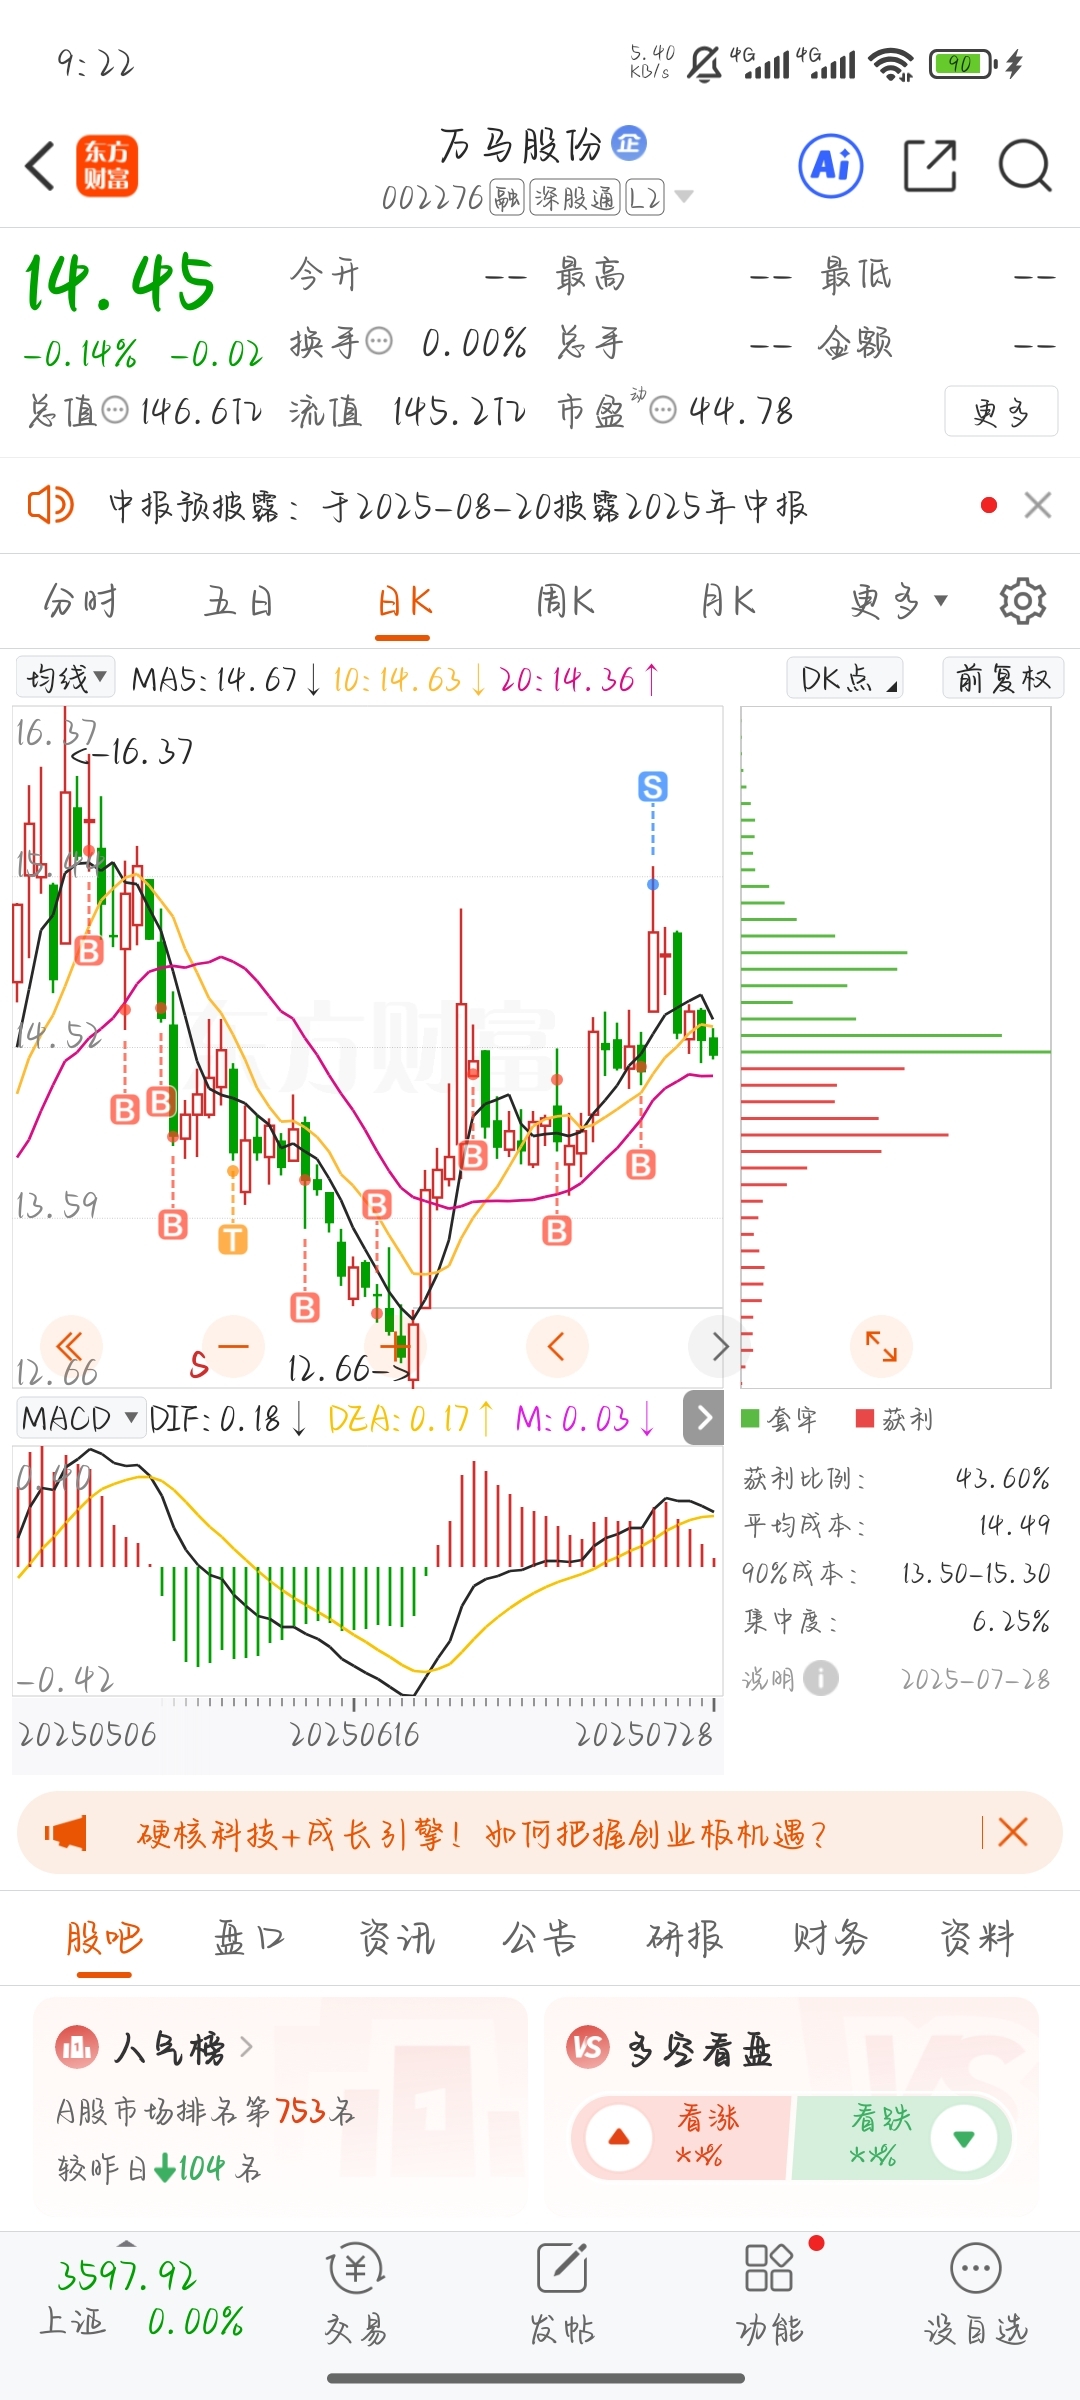The width and height of the screenshot is (1080, 2400).
Task: Open the 股吧 tab
Action: tap(104, 1938)
